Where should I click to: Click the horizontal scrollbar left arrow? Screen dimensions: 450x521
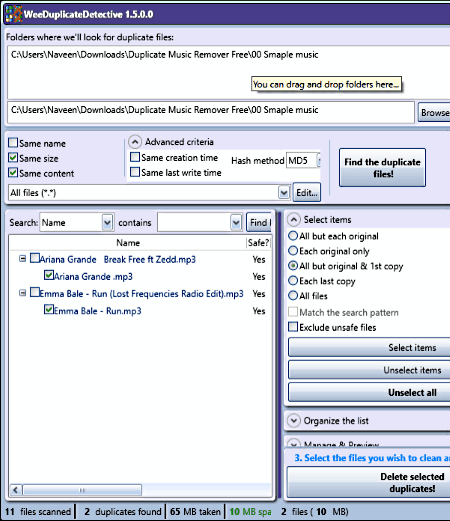coord(15,490)
